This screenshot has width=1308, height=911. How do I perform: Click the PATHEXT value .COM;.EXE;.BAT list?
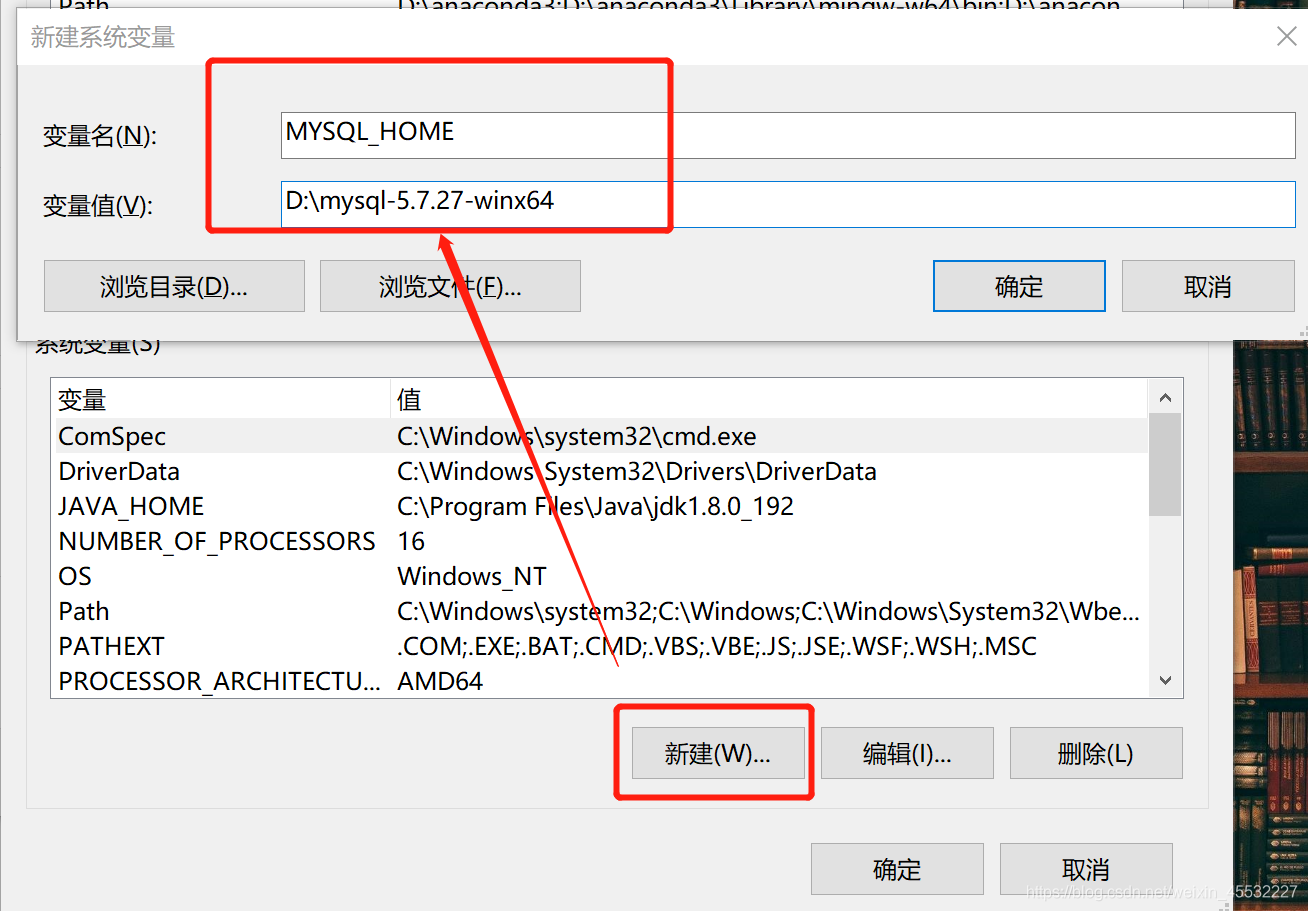click(x=717, y=646)
